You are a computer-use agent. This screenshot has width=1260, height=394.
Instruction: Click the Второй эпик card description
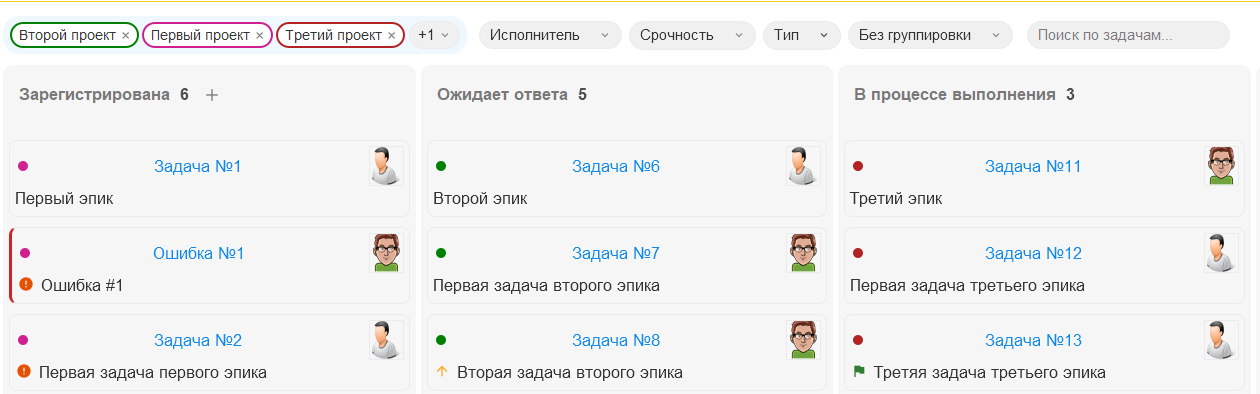pos(480,198)
